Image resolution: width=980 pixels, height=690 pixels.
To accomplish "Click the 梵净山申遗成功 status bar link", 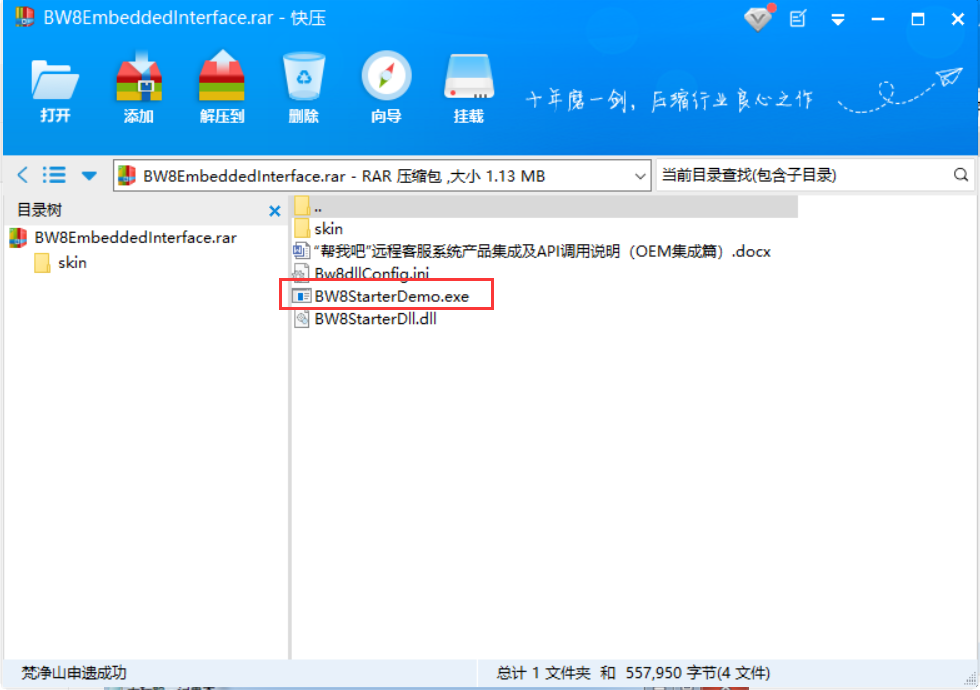I will coord(74,673).
